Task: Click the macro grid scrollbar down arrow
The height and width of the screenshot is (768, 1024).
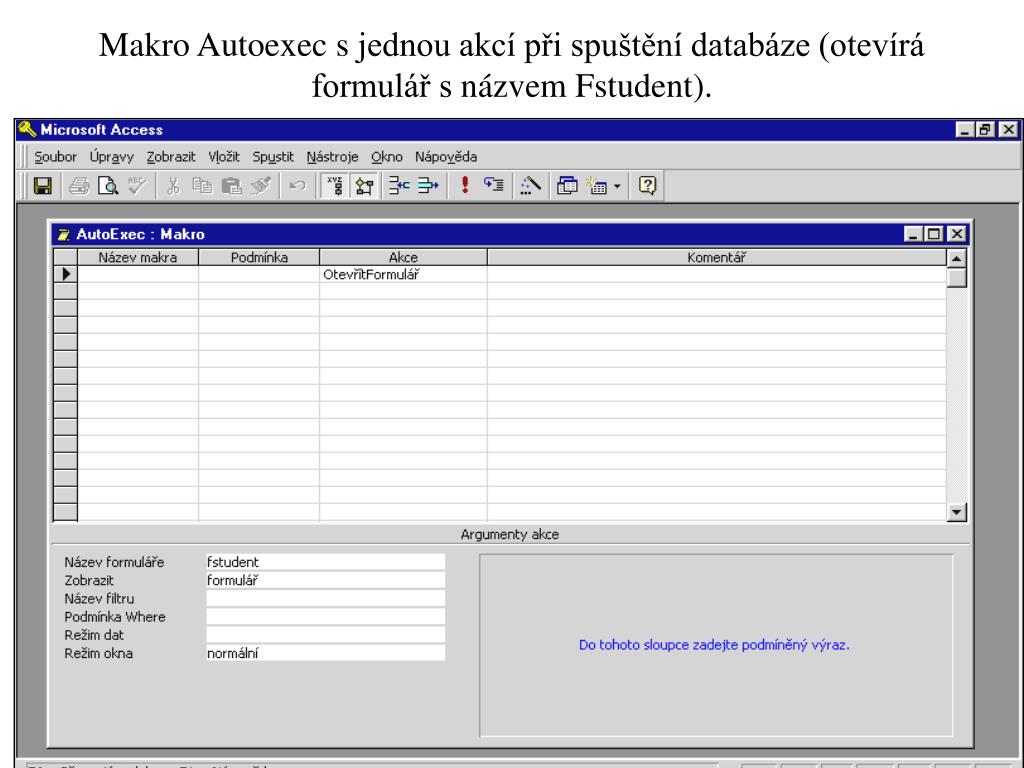Action: point(956,512)
